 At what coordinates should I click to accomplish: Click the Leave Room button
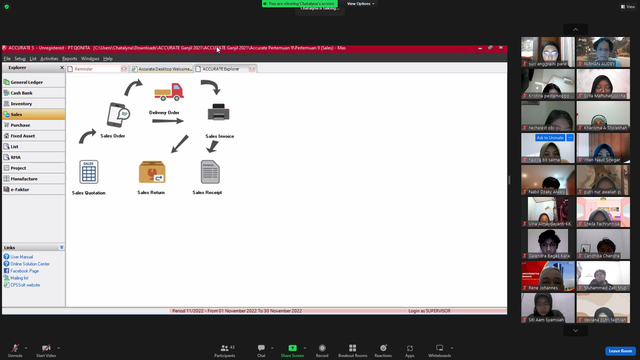pos(620,351)
